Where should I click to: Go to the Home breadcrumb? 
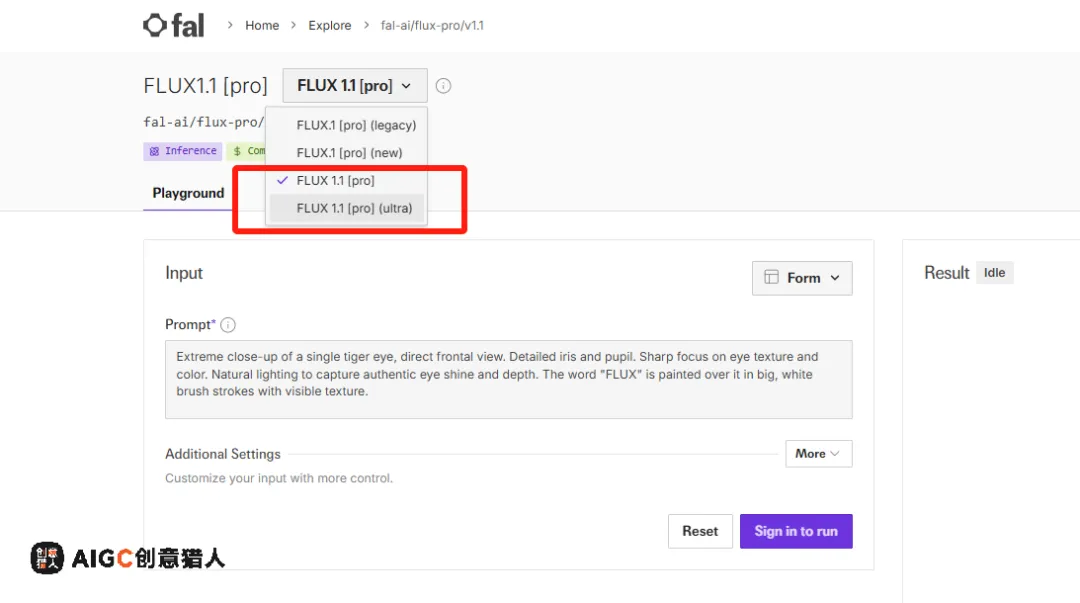262,25
